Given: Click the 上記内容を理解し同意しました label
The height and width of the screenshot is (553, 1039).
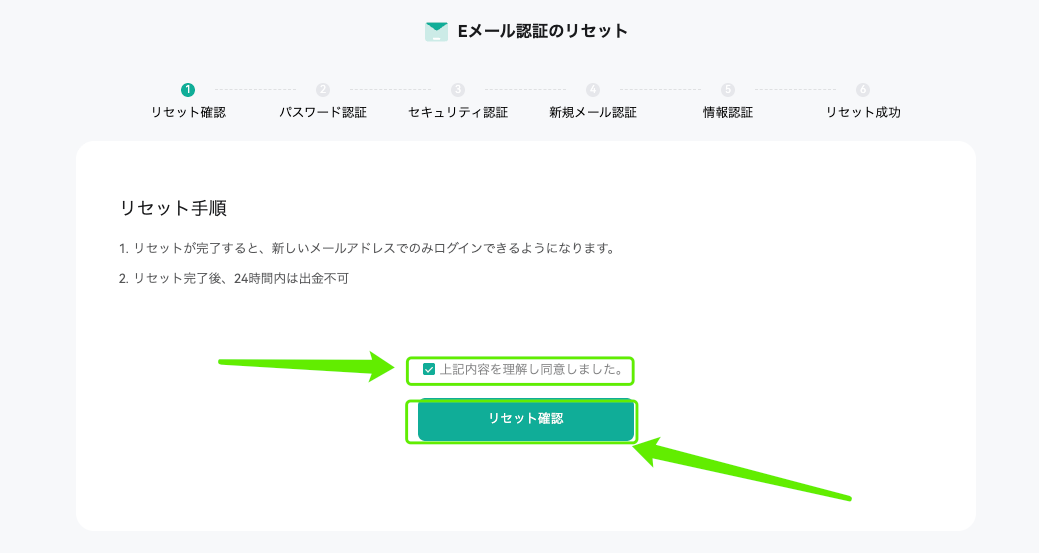Looking at the screenshot, I should pos(531,370).
